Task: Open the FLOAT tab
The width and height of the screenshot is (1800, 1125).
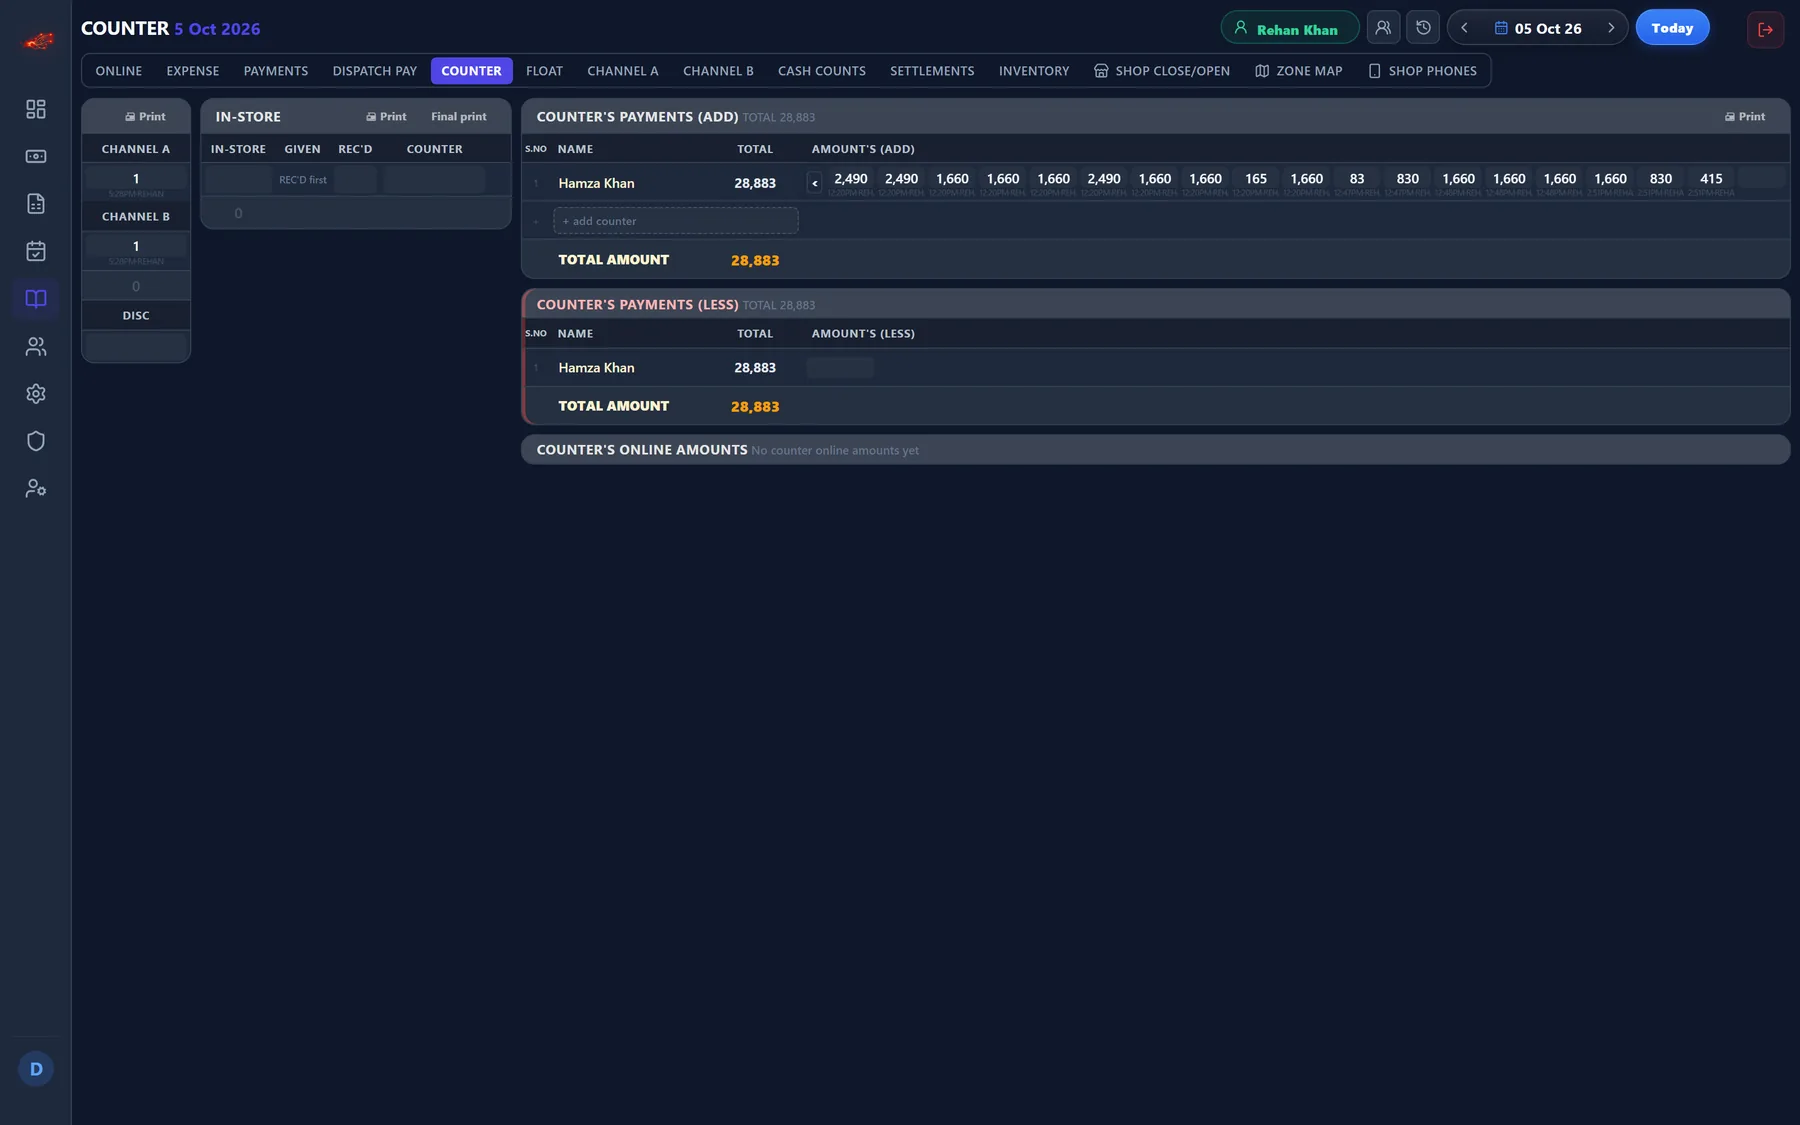Action: (544, 71)
